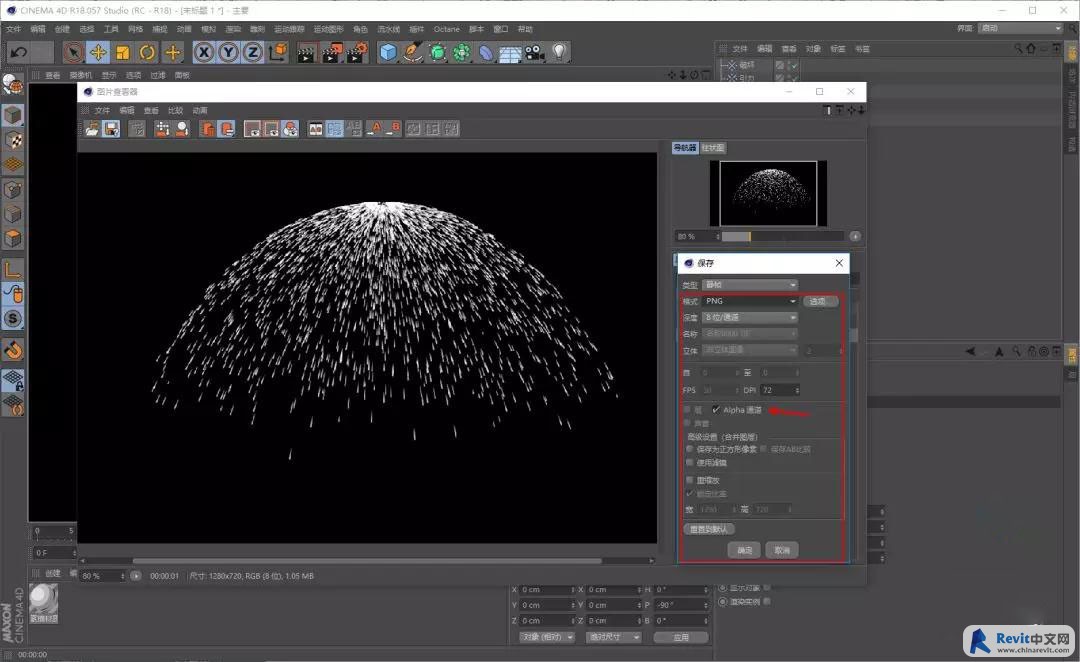Open the 文件 menu in main menu bar
This screenshot has width=1080, height=662.
click(14, 29)
